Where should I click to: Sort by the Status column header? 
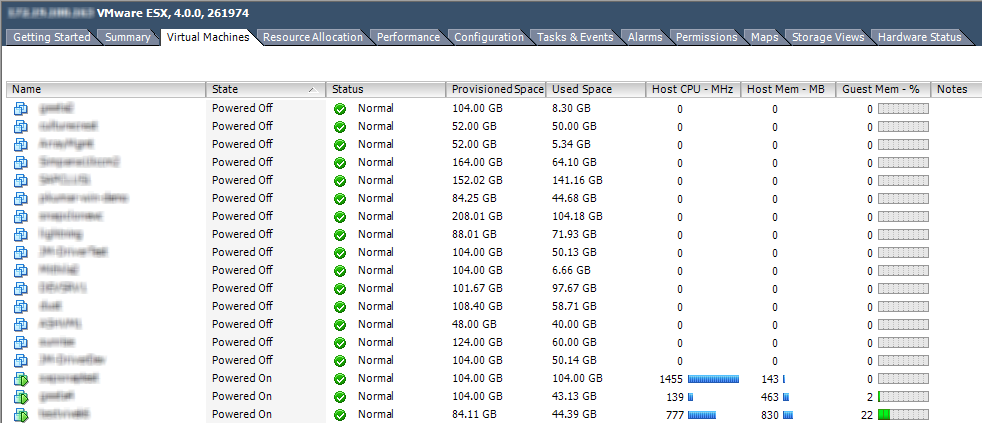point(385,90)
